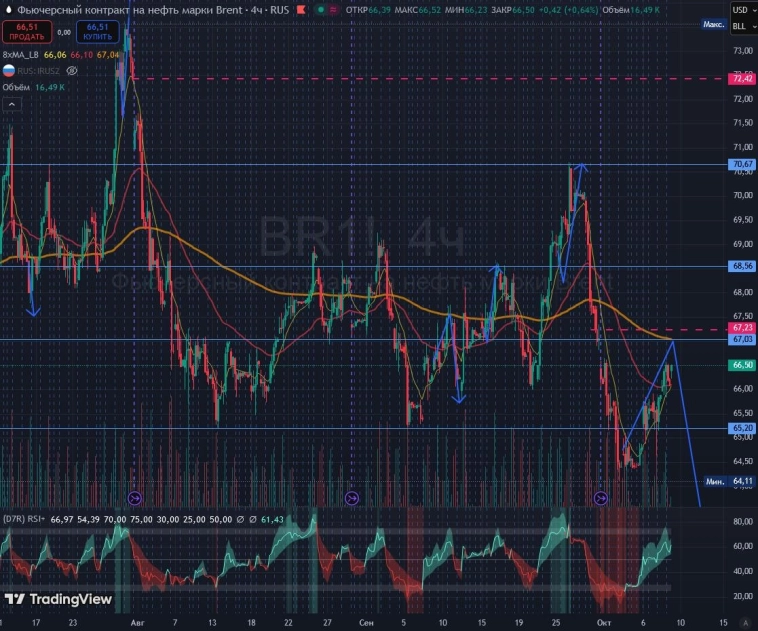Click the oil drop symbol icon in title
Image resolution: width=758 pixels, height=631 pixels.
point(8,9)
